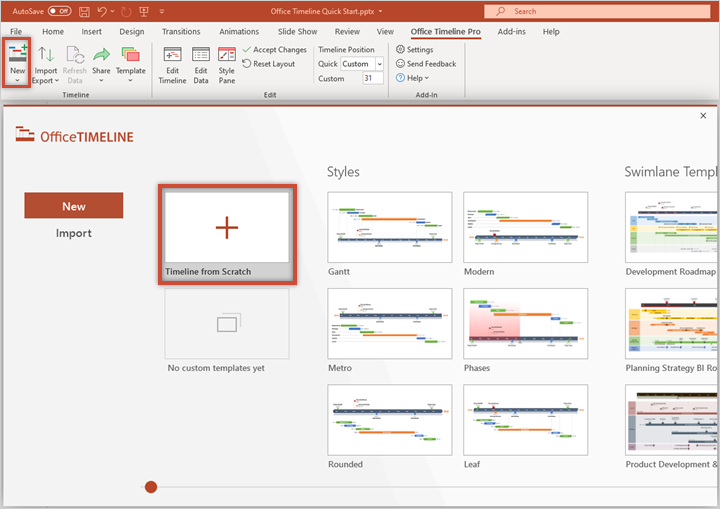
Task: Switch to the Design tab
Action: (132, 32)
